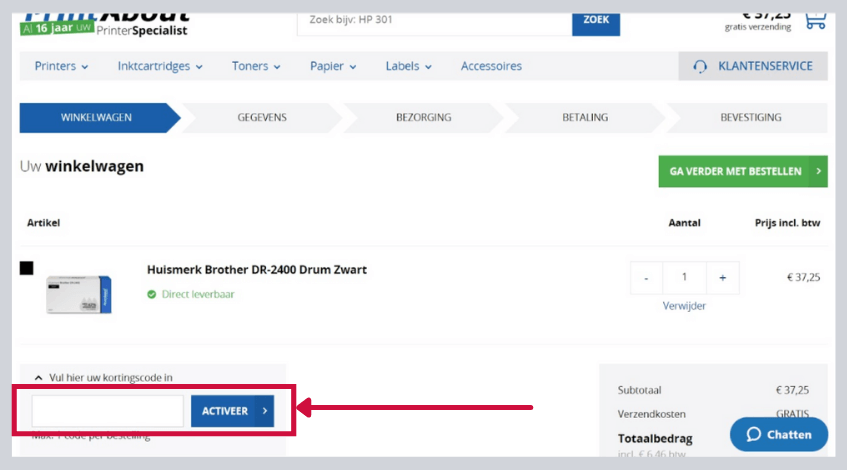
Task: Collapse the kortingscode section
Action: pos(39,378)
